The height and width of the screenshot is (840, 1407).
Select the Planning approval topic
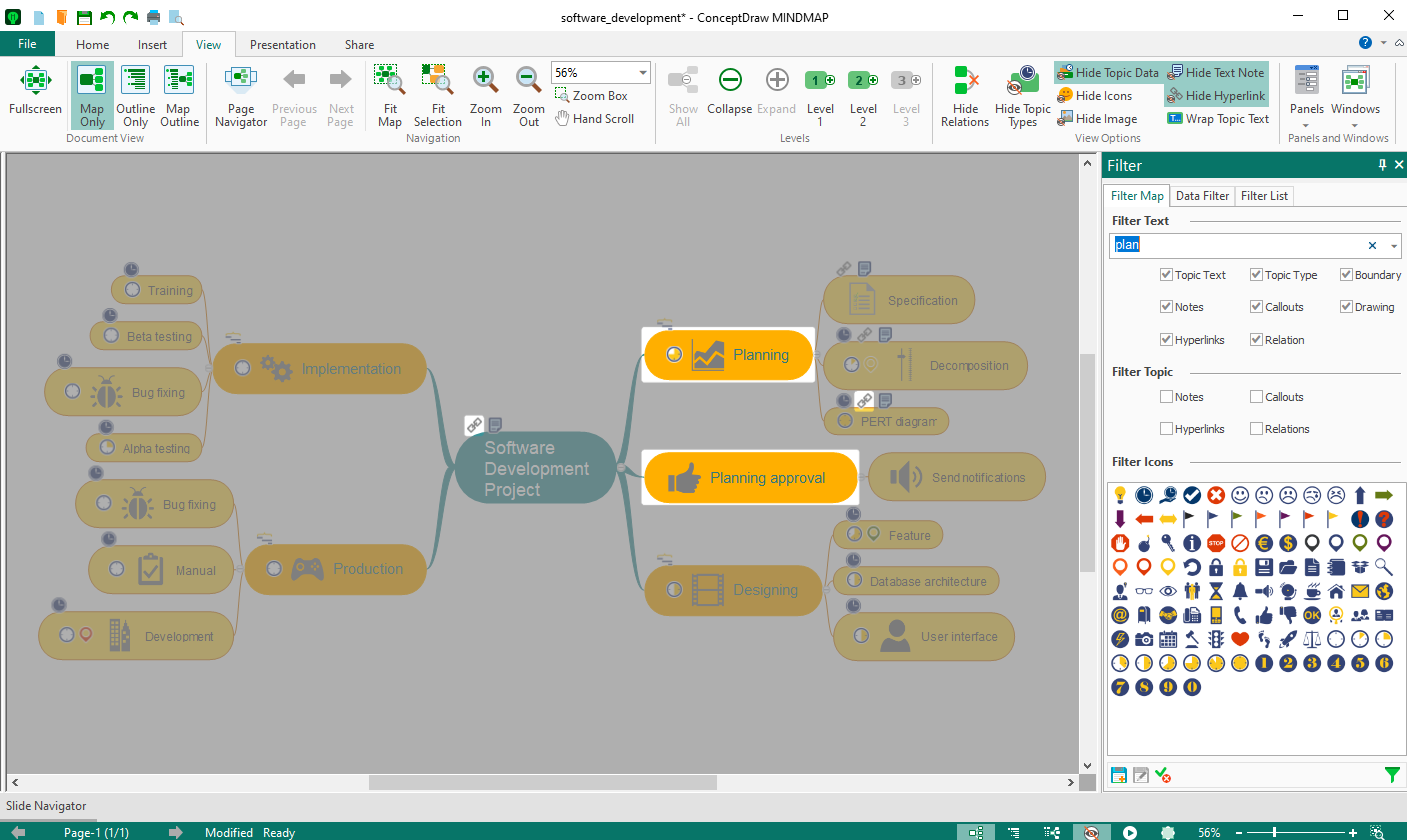pyautogui.click(x=750, y=478)
